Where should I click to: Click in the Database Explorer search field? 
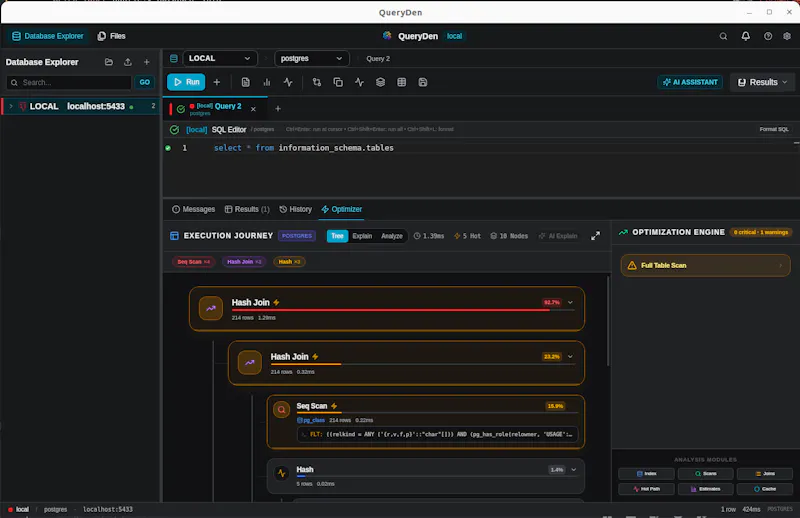click(69, 82)
